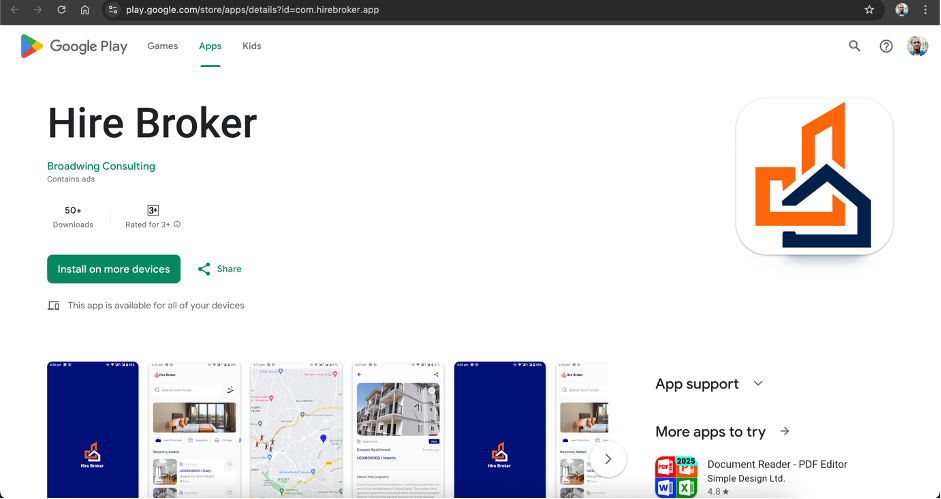The width and height of the screenshot is (941, 499).
Task: Click the Document Reader app icon
Action: point(676,477)
